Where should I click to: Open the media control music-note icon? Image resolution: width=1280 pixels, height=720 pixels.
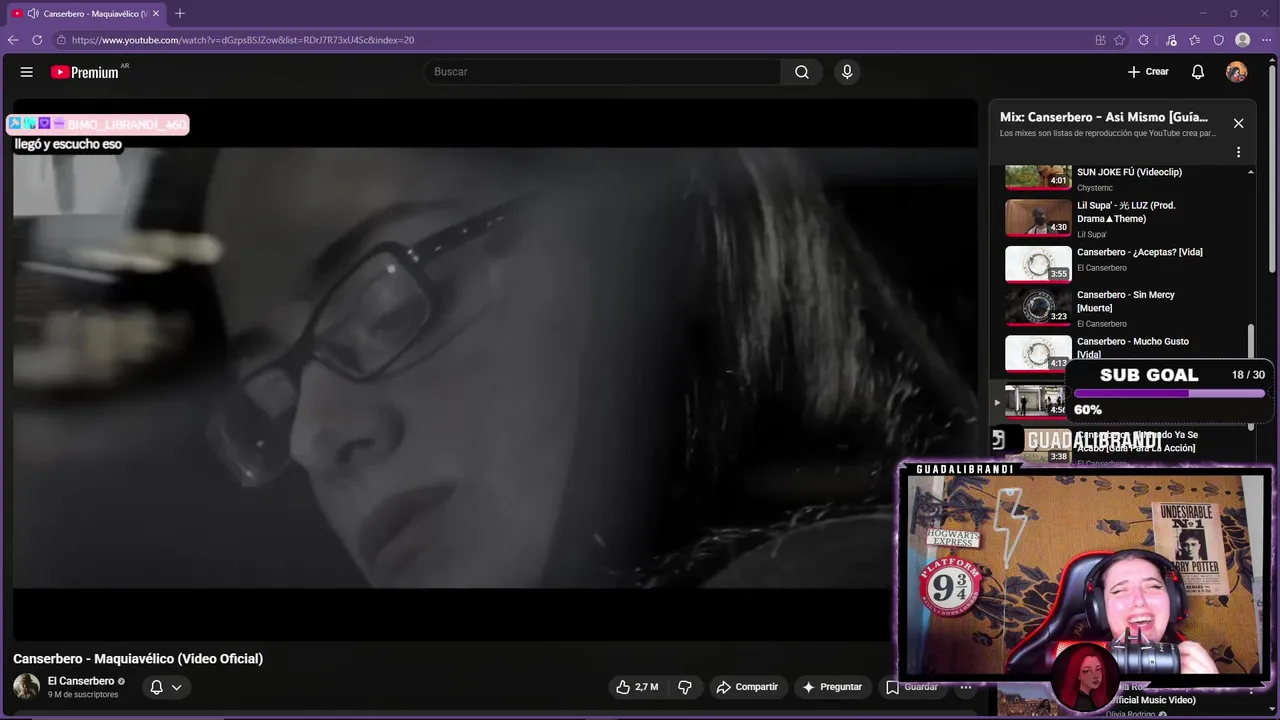tap(1171, 40)
